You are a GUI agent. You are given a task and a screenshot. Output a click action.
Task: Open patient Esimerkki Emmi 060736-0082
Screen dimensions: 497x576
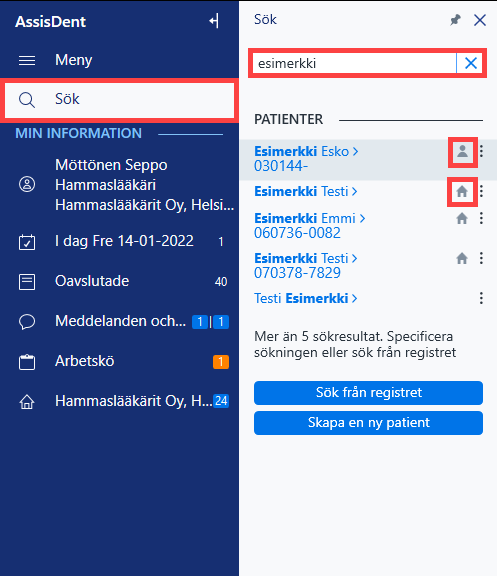(x=310, y=225)
